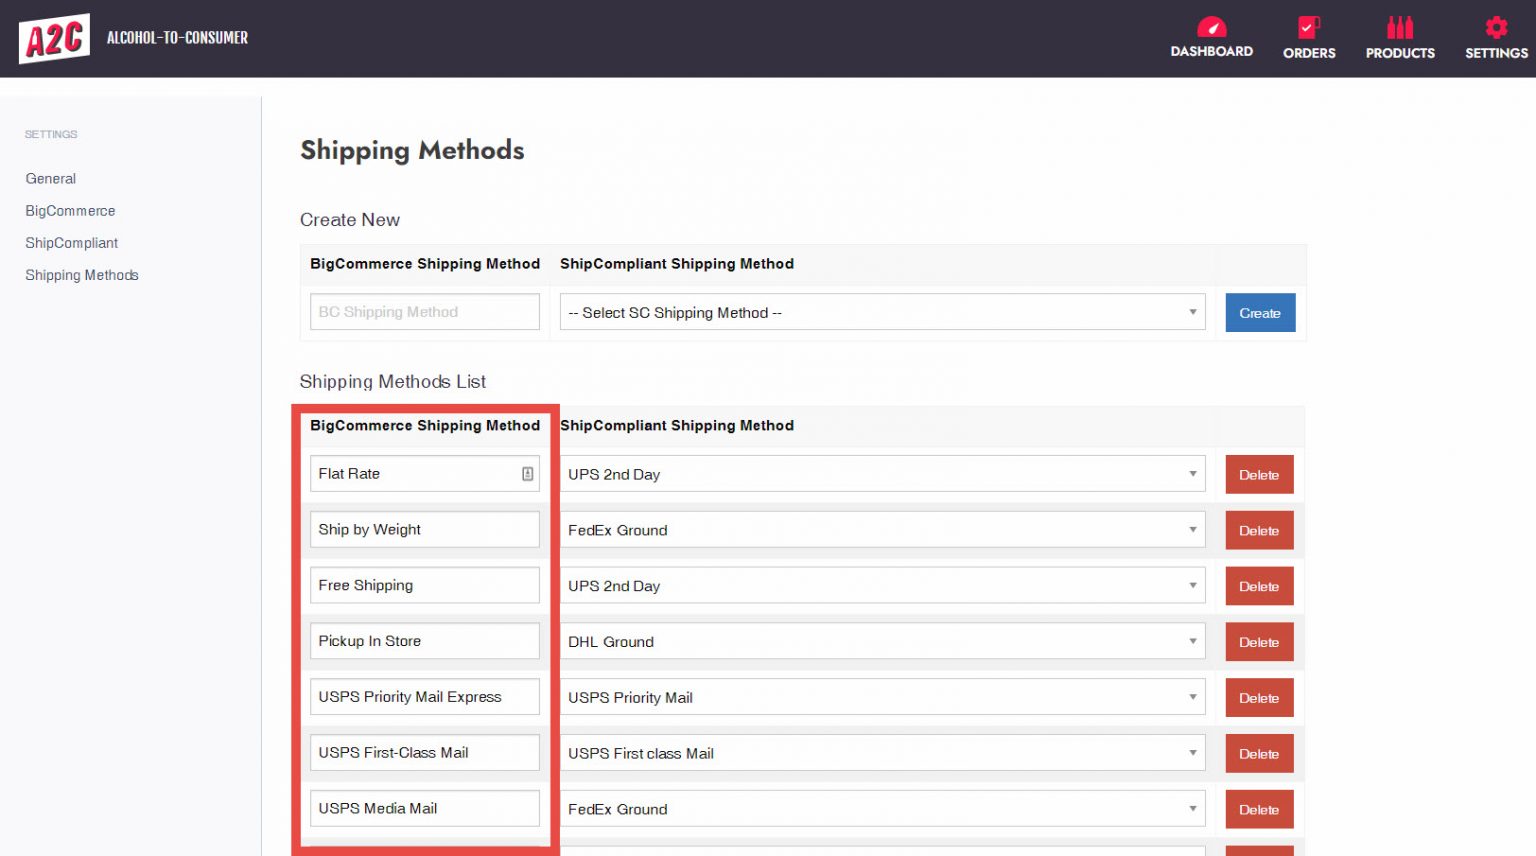This screenshot has height=856, width=1536.
Task: Edit the Free Shipping field
Action: tap(425, 586)
